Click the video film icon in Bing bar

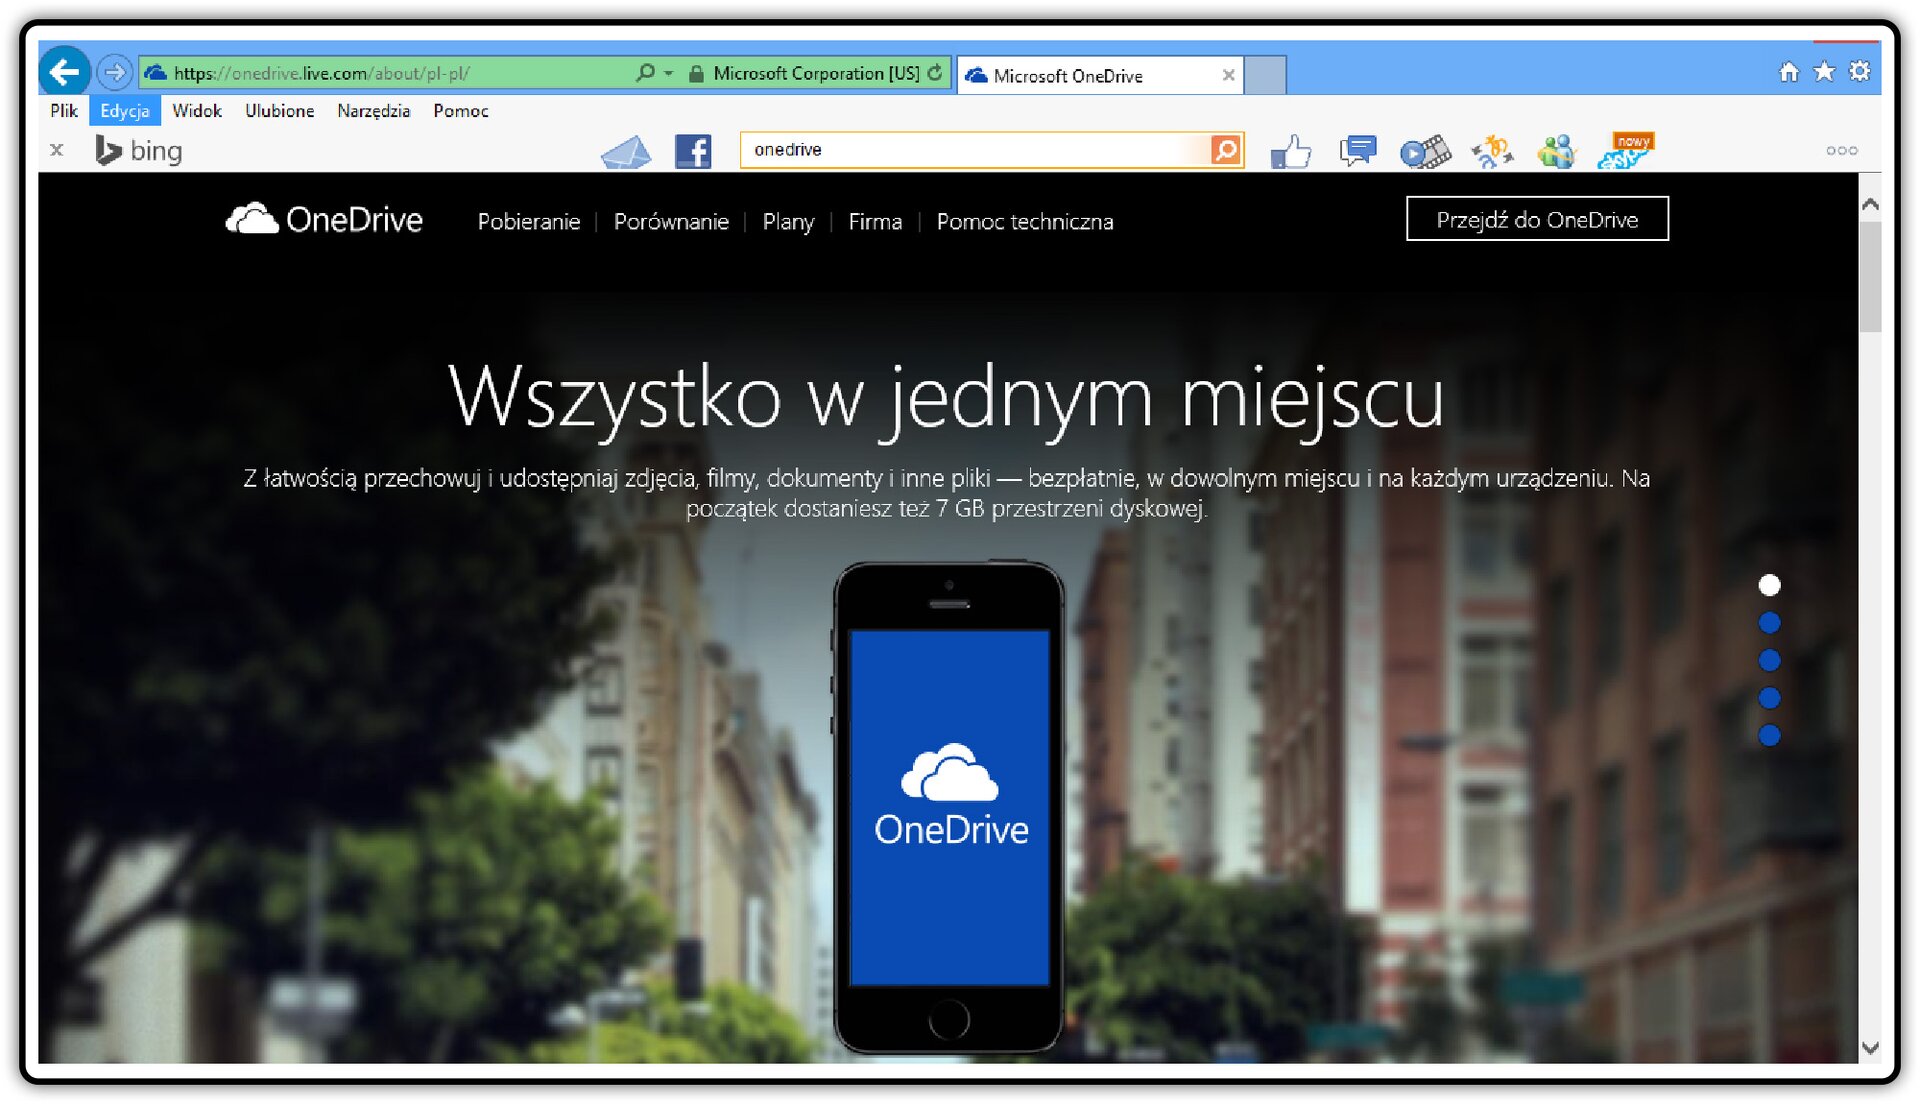(1425, 152)
